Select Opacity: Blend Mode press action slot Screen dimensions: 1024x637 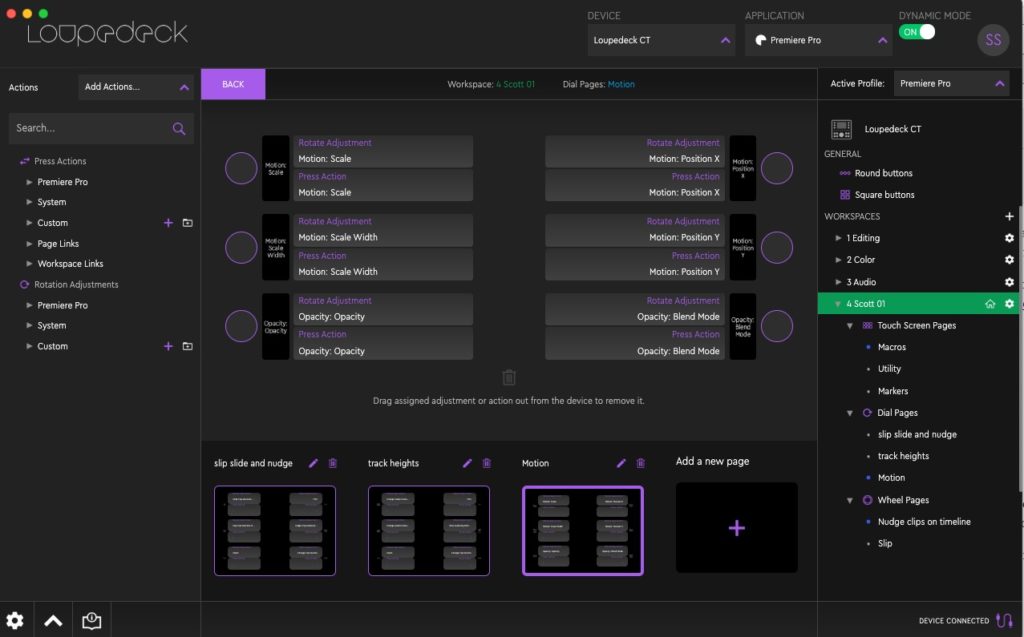click(635, 344)
